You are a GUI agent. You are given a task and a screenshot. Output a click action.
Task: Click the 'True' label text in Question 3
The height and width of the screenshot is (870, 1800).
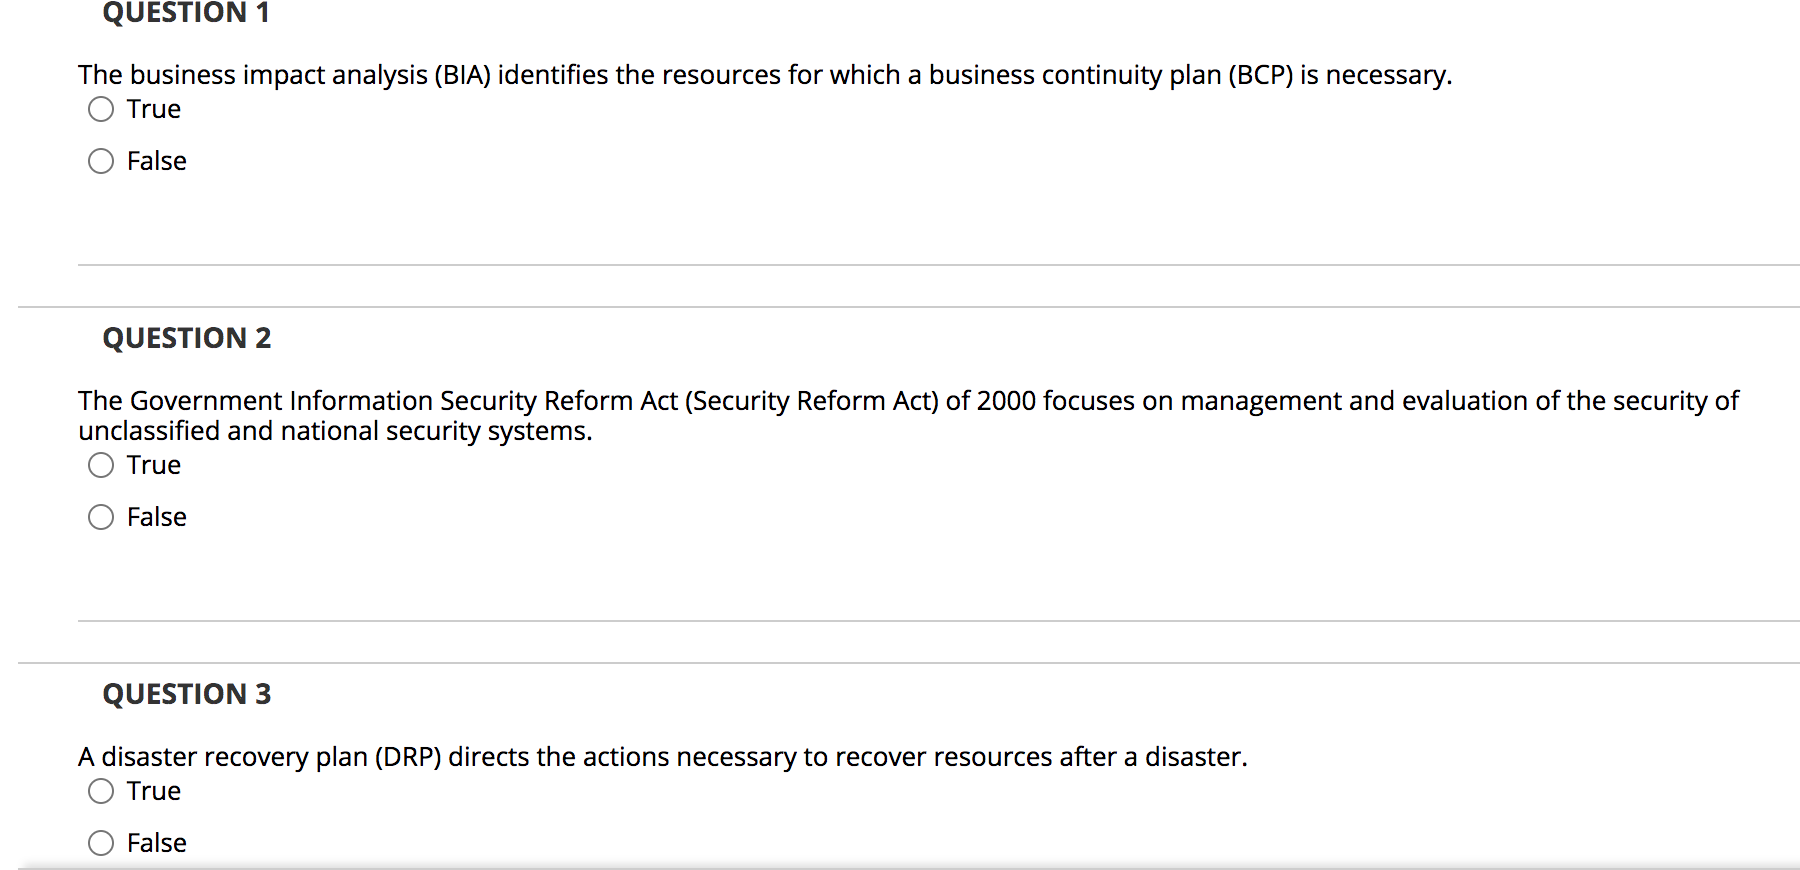[x=154, y=791]
